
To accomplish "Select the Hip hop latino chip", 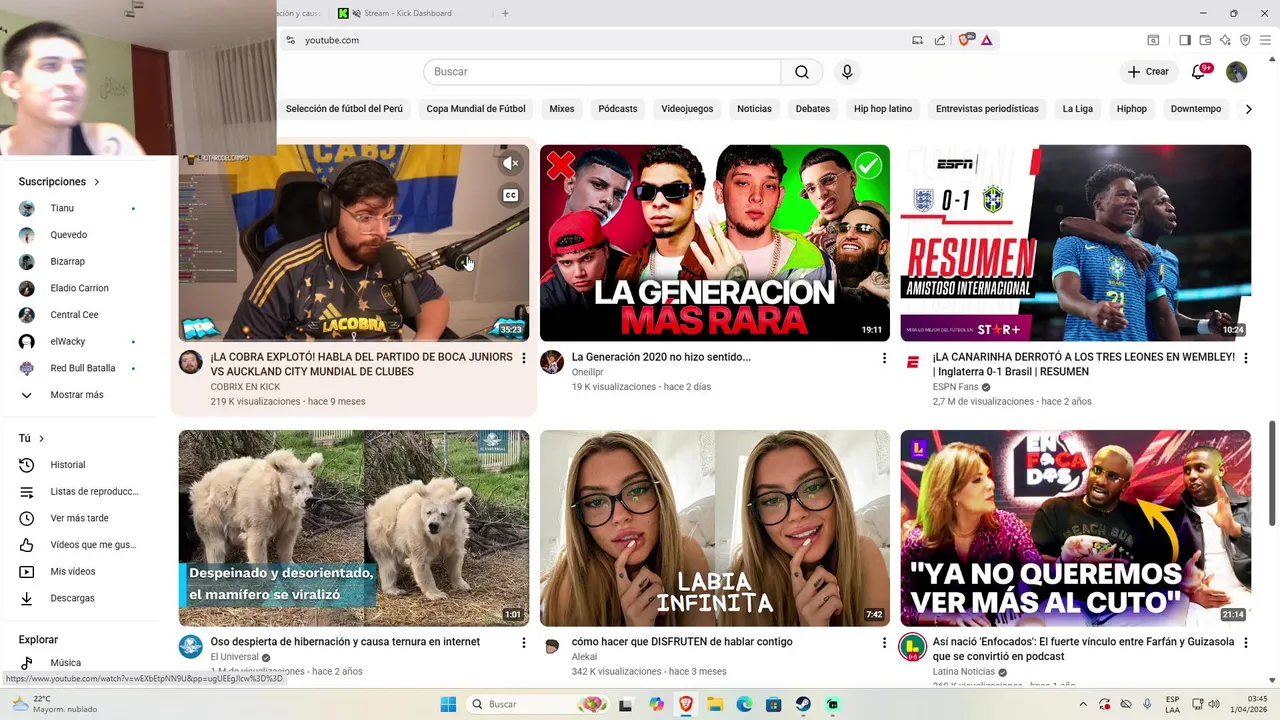I will (x=883, y=109).
